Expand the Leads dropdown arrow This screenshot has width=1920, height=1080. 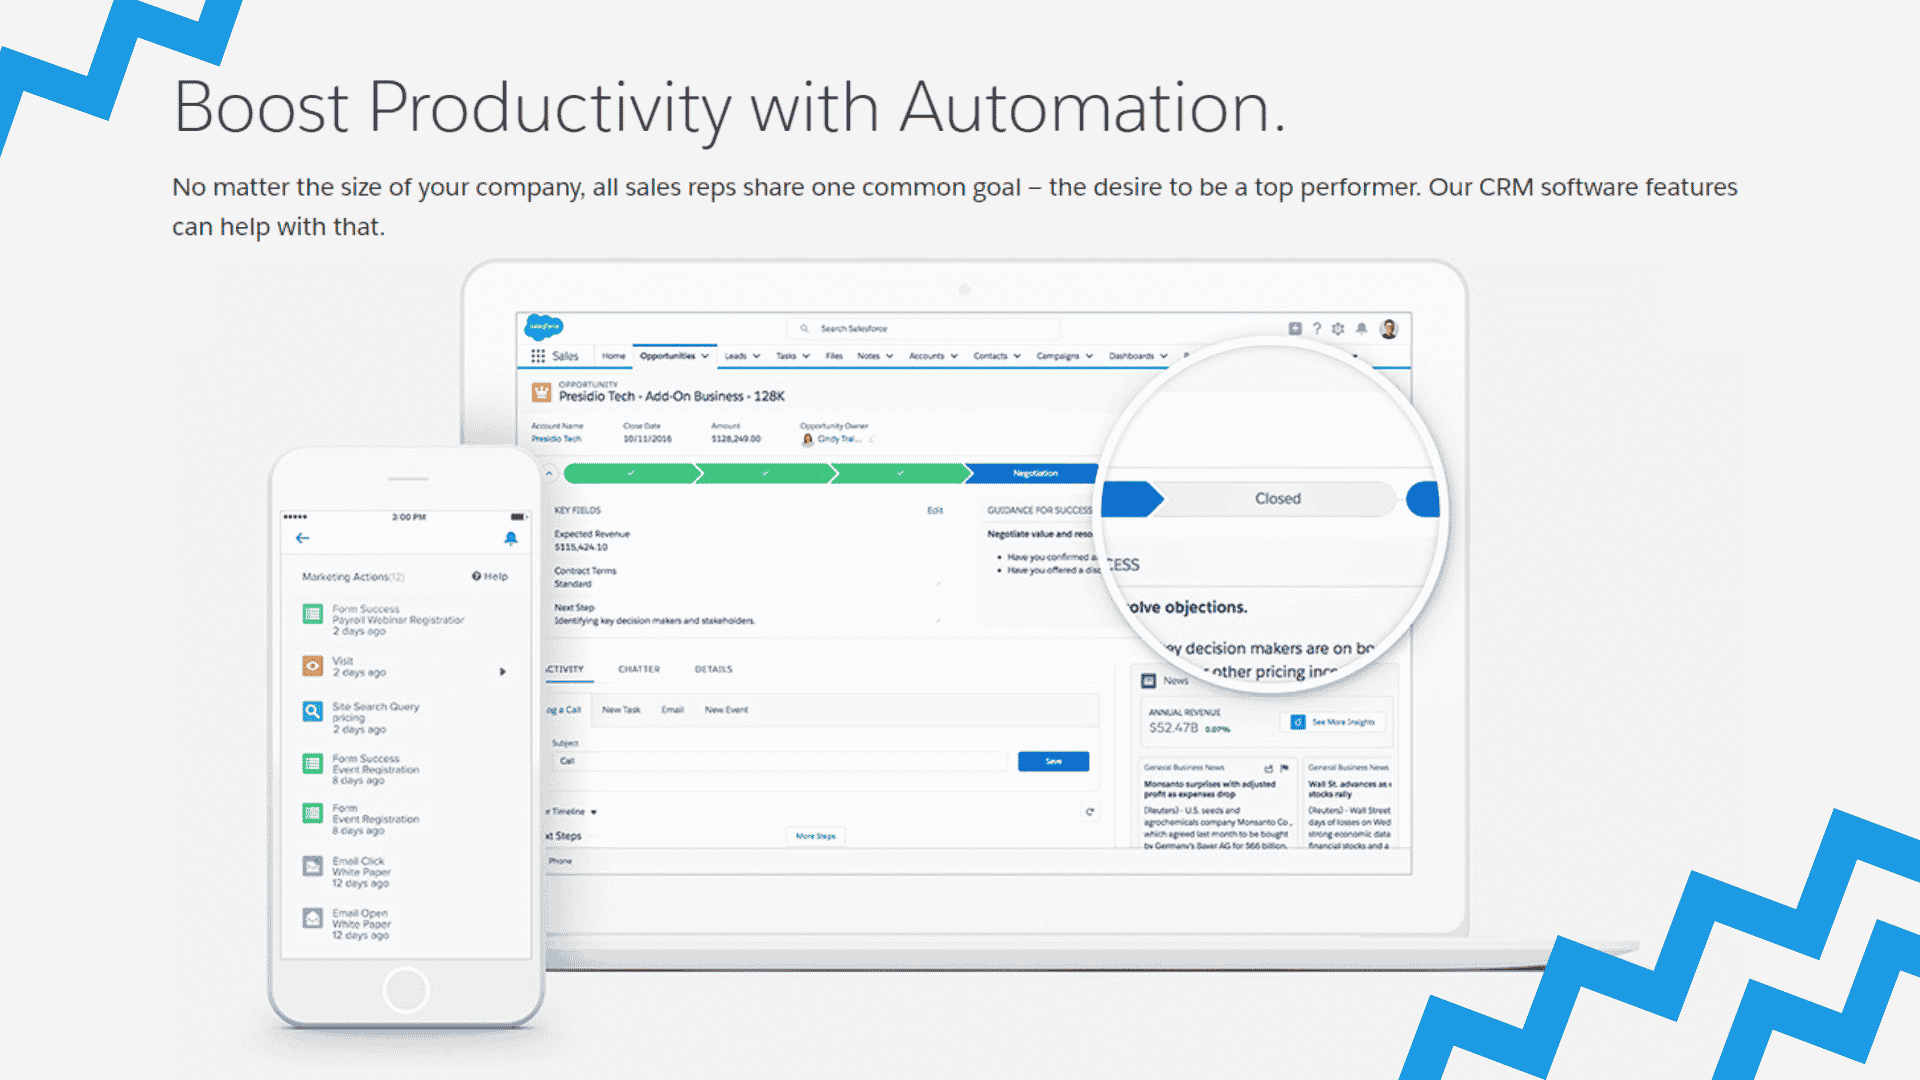click(x=757, y=356)
